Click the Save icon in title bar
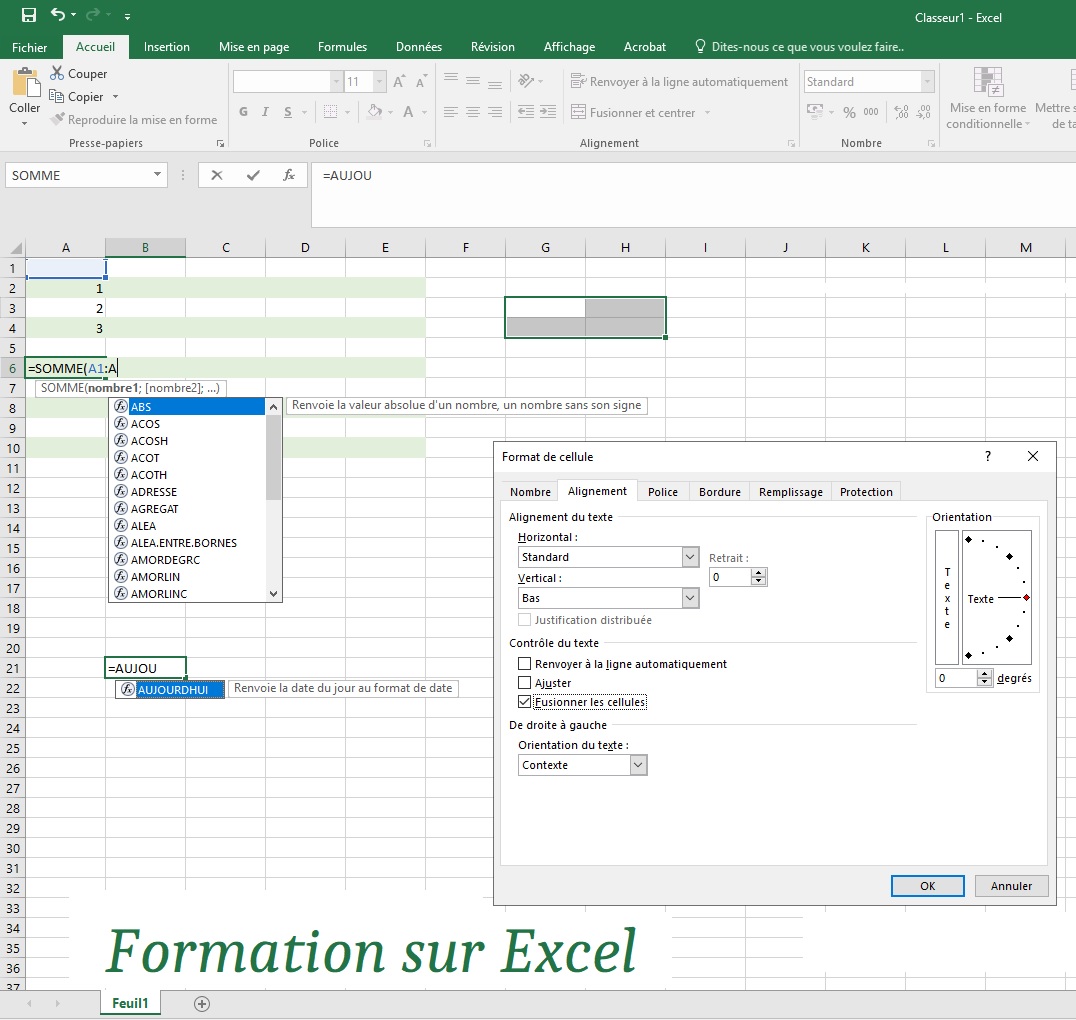Image resolution: width=1076 pixels, height=1020 pixels. click(x=29, y=15)
